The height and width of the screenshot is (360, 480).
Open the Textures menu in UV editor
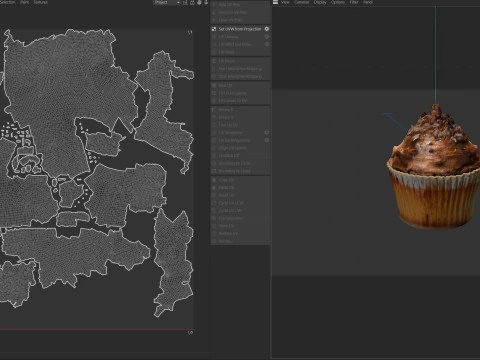(40, 2)
